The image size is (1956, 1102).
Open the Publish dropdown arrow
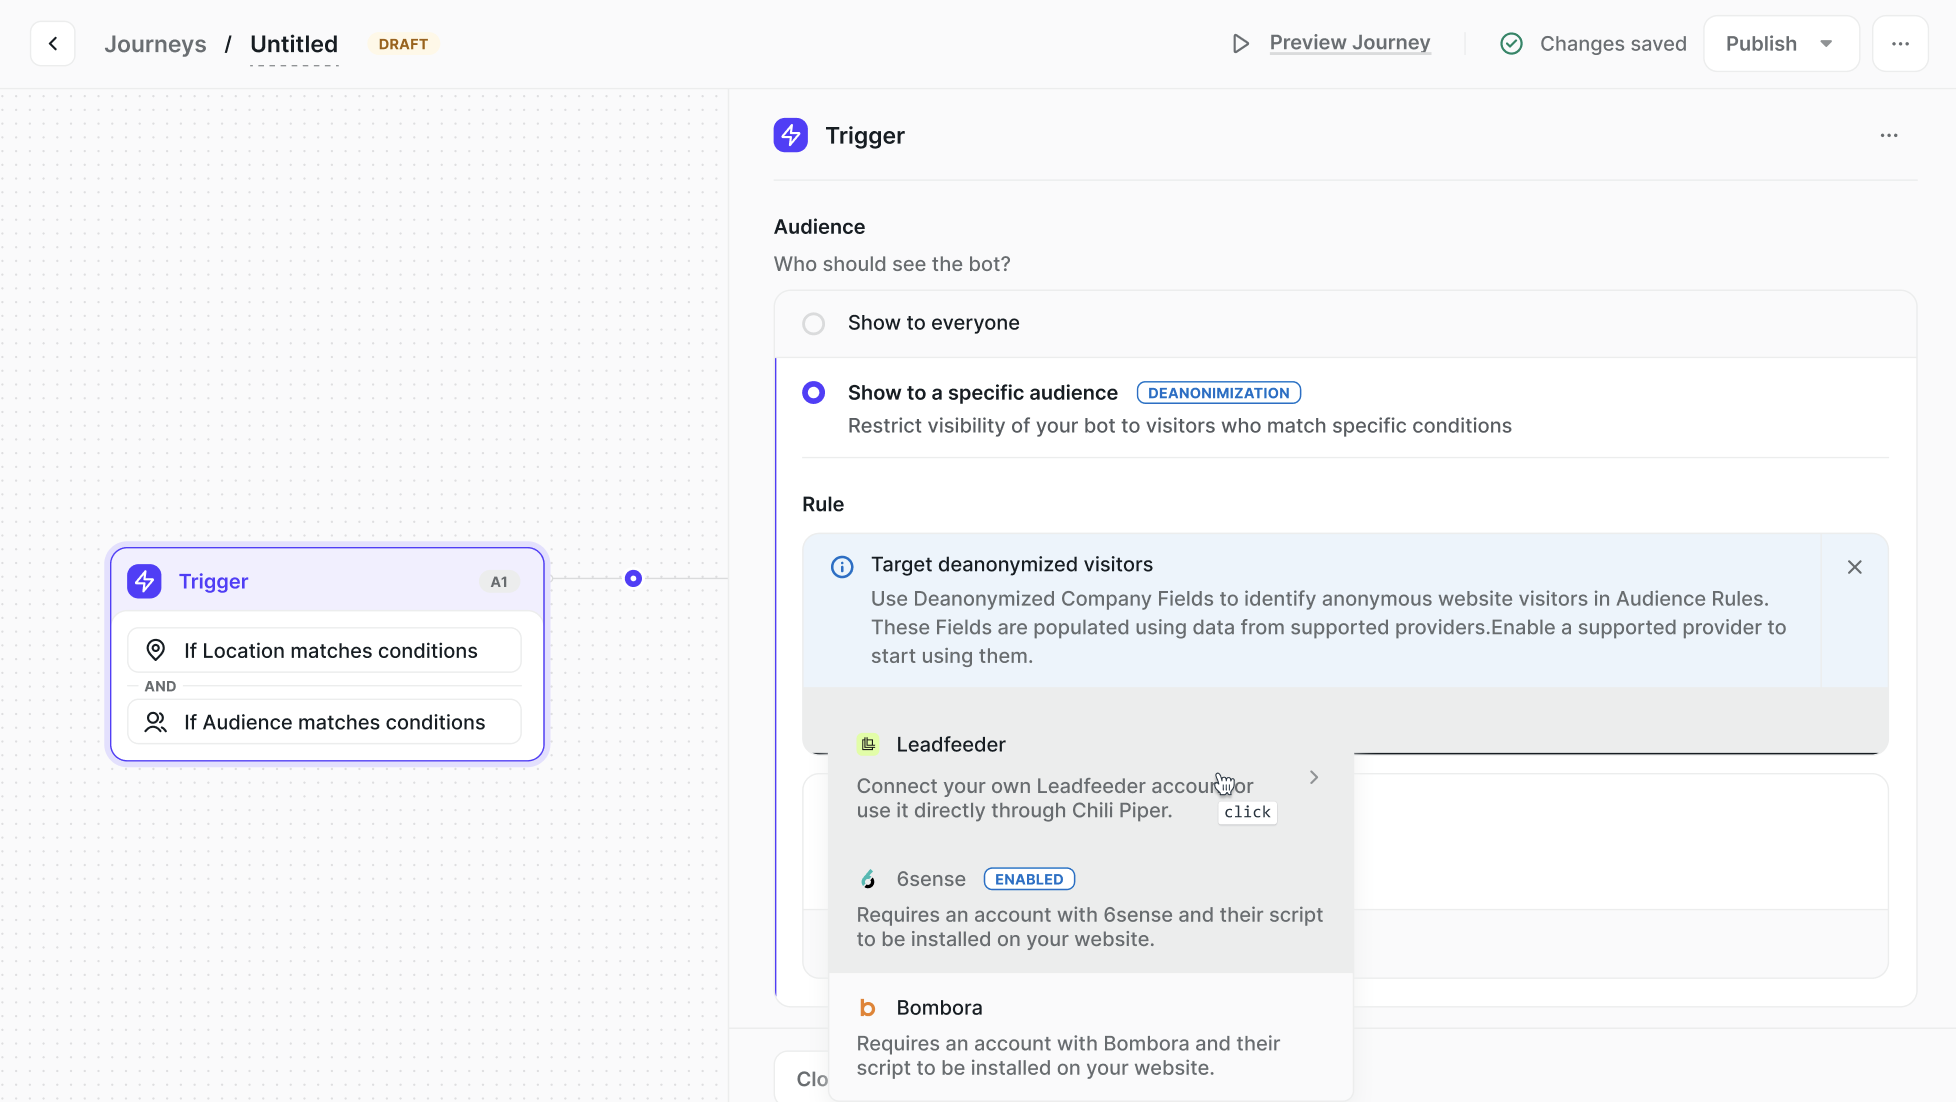click(1826, 44)
